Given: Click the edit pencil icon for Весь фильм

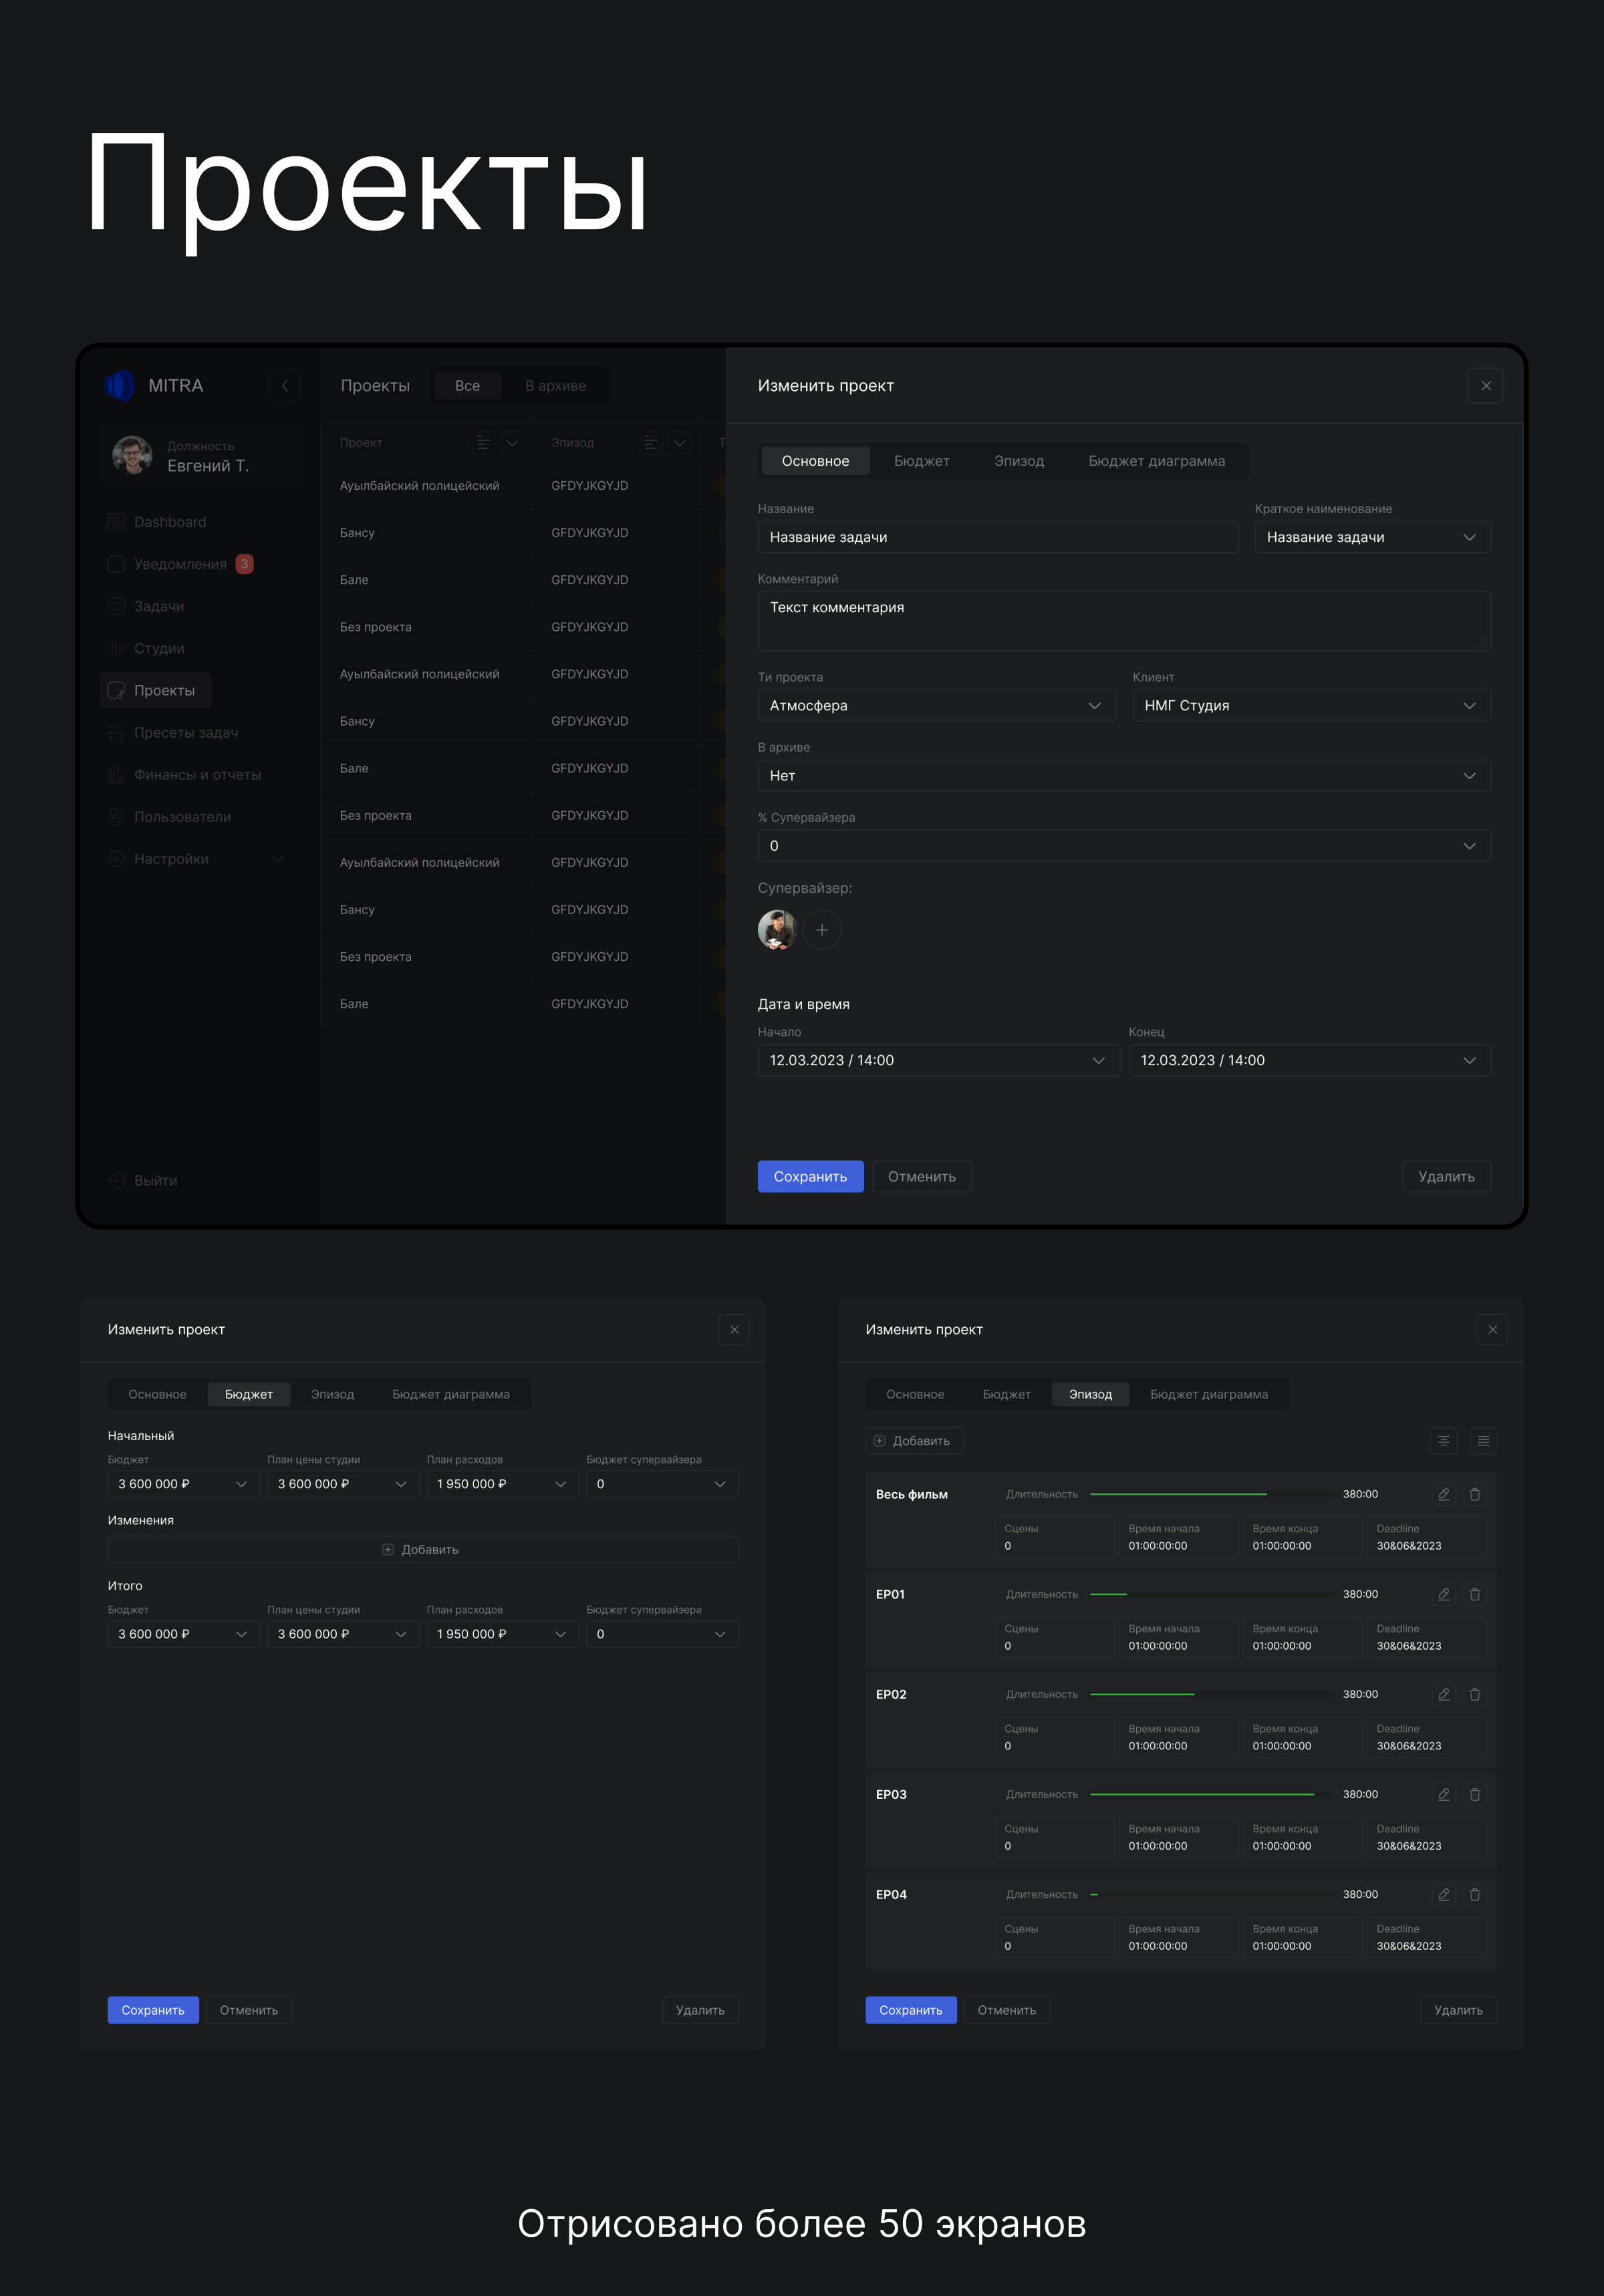Looking at the screenshot, I should [1443, 1494].
